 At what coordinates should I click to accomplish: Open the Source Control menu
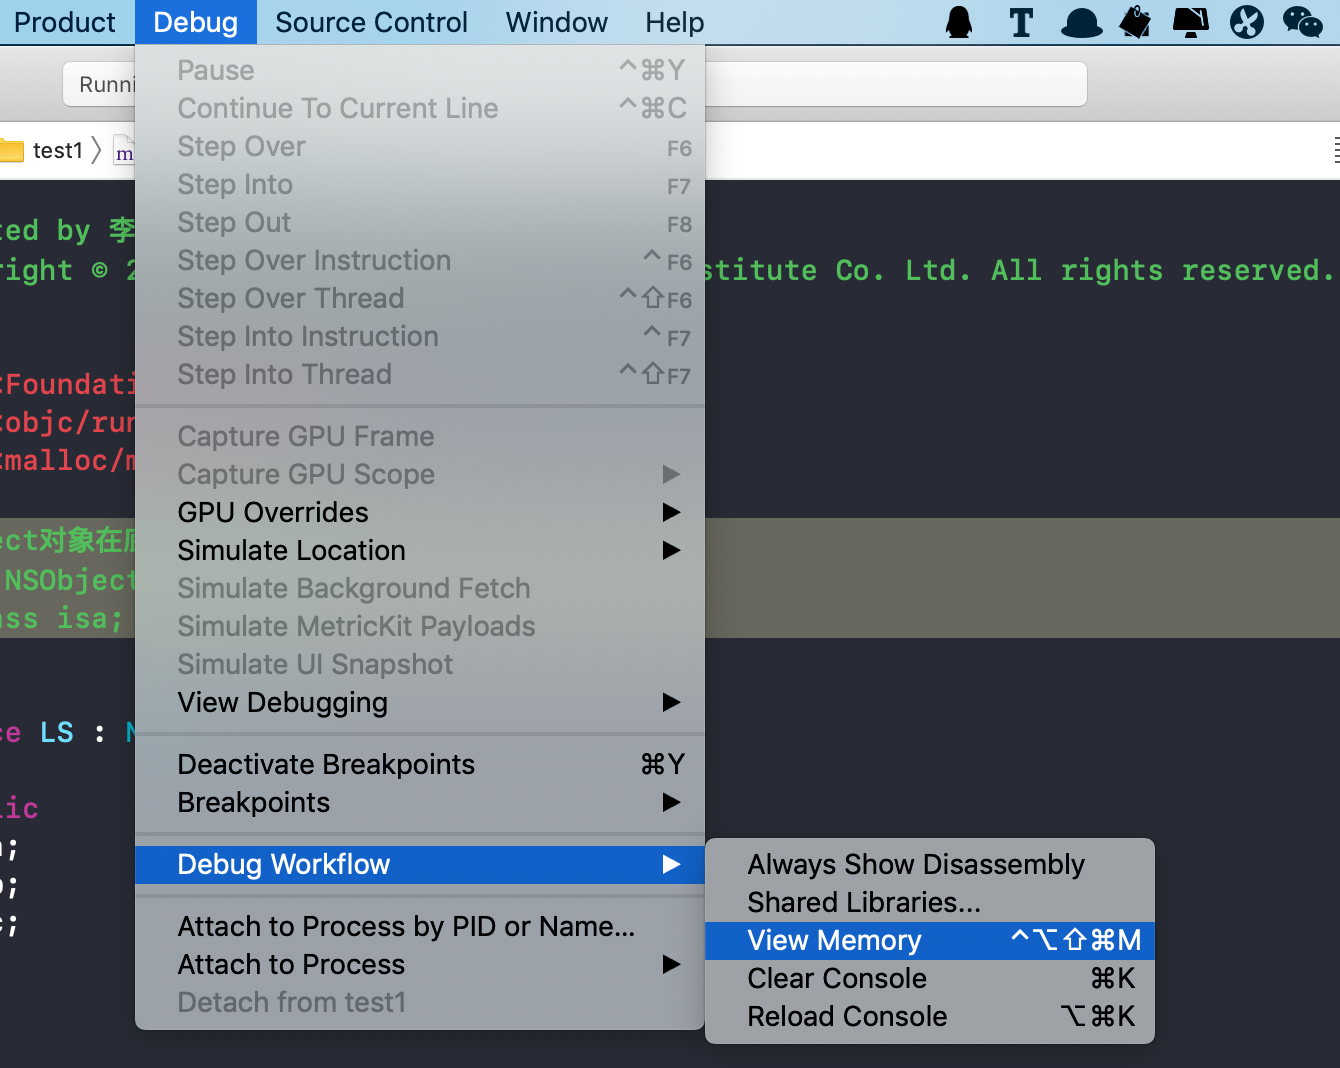coord(371,22)
